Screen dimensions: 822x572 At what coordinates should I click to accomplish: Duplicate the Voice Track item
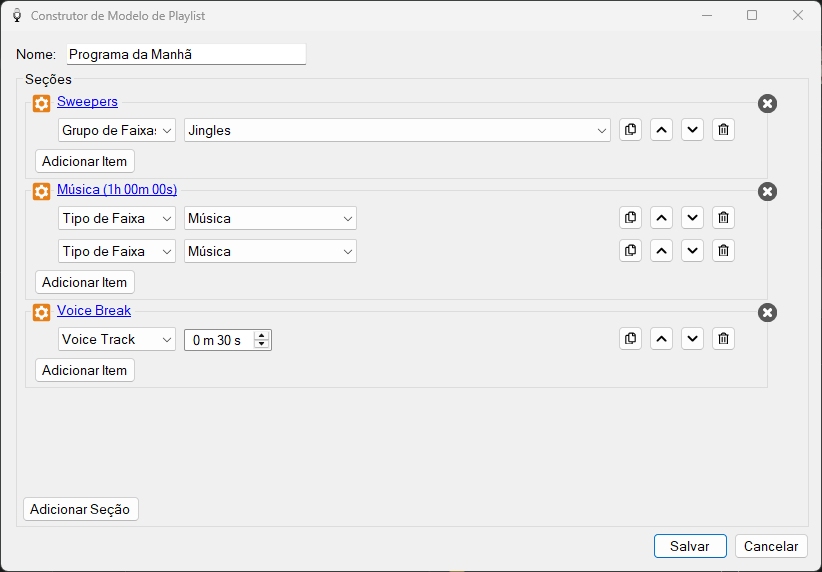pyautogui.click(x=630, y=339)
